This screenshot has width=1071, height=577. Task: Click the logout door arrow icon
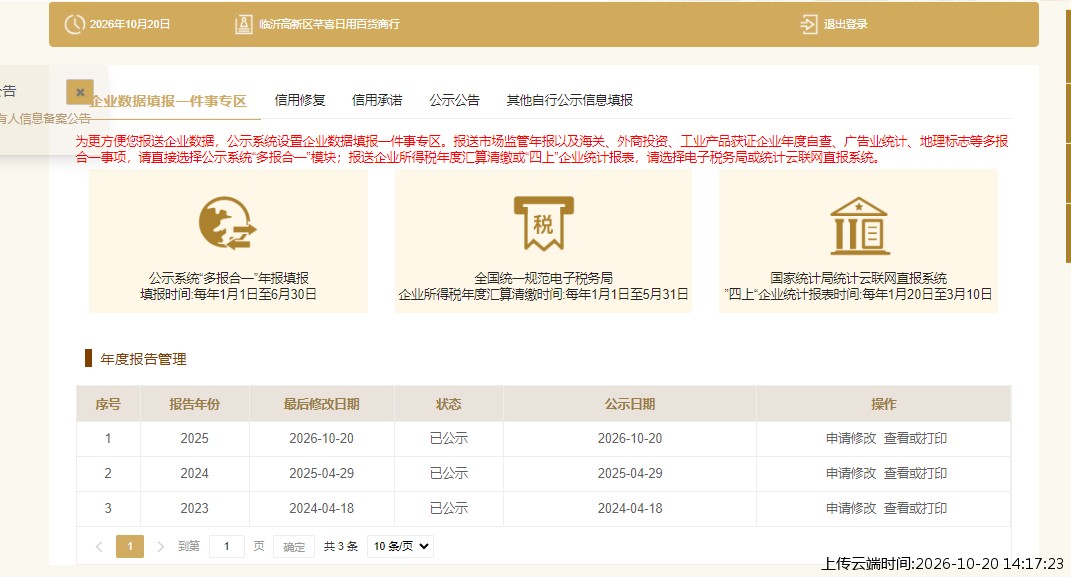(x=809, y=25)
